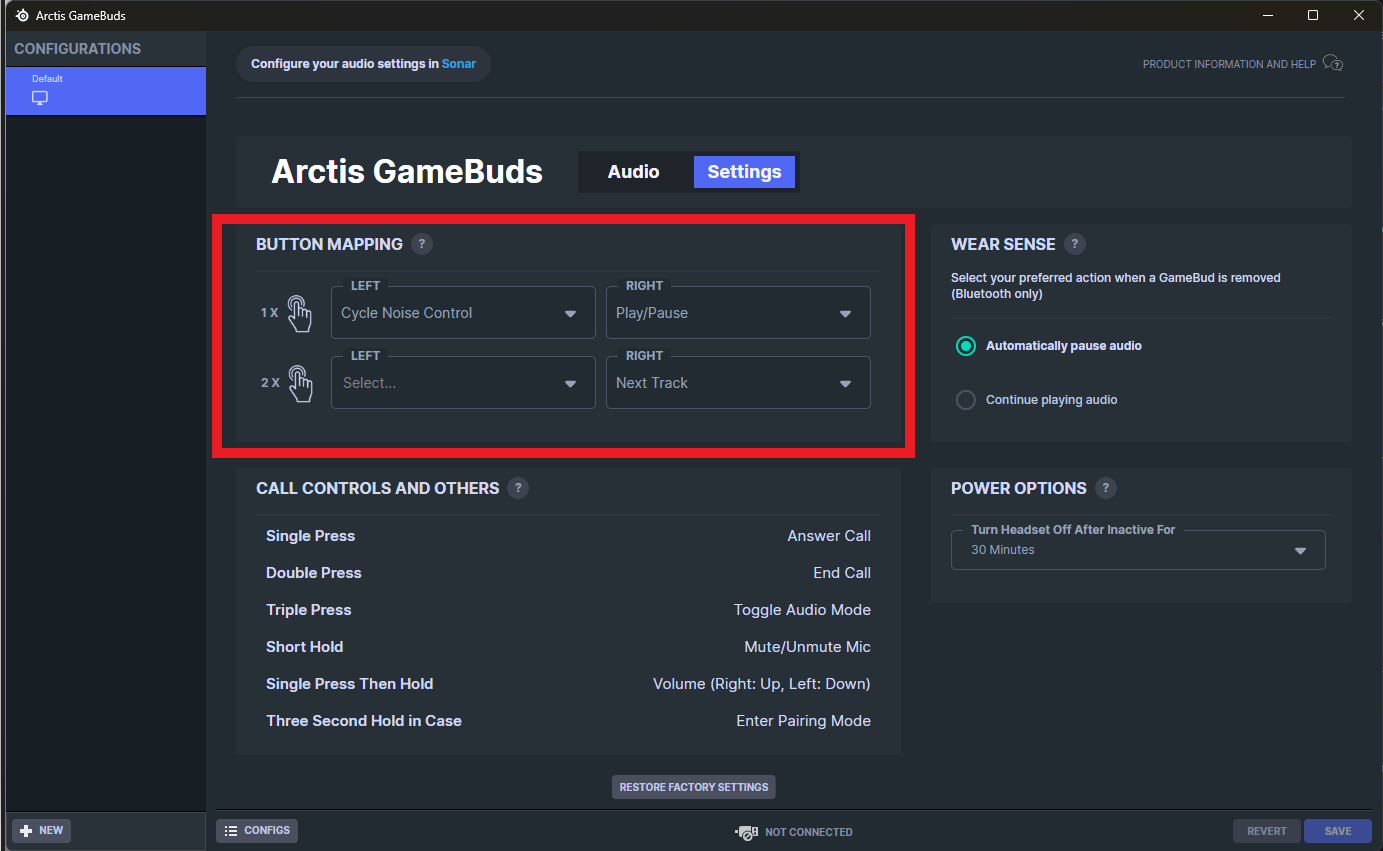1383x851 pixels.
Task: Click the End Call value text
Action: (x=842, y=573)
